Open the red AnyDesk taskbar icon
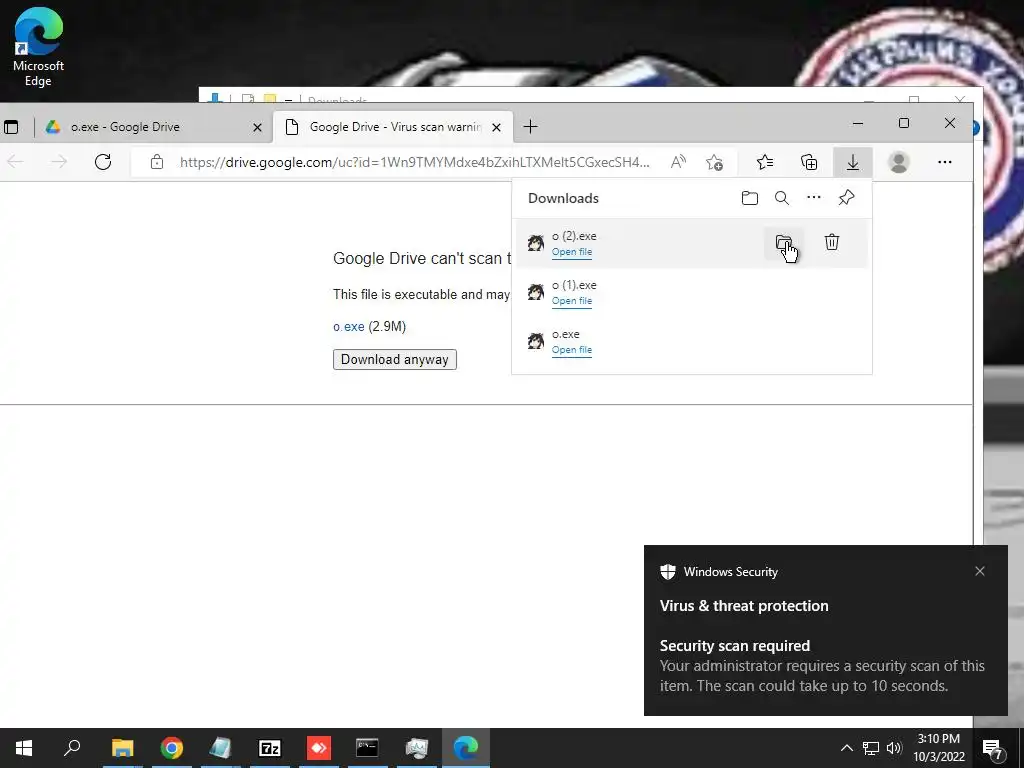1024x768 pixels. tap(319, 748)
